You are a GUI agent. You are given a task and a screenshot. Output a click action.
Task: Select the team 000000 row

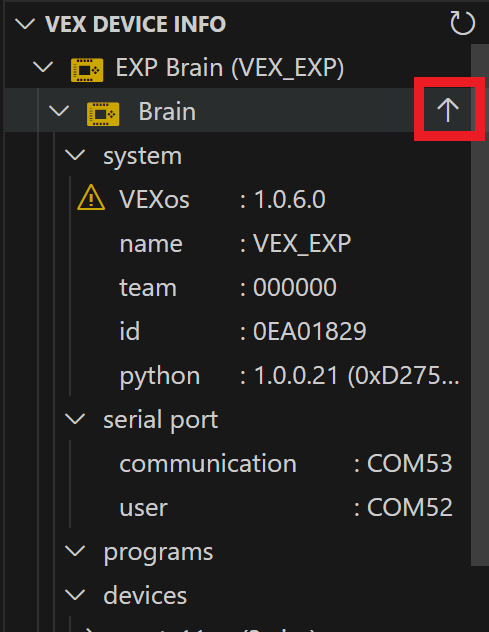pyautogui.click(x=238, y=287)
